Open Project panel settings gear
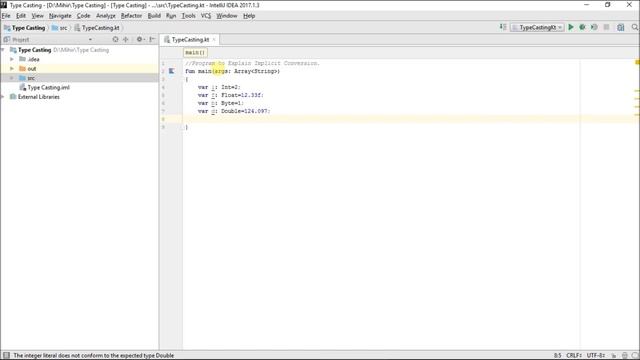Image resolution: width=640 pixels, height=360 pixels. [x=140, y=40]
